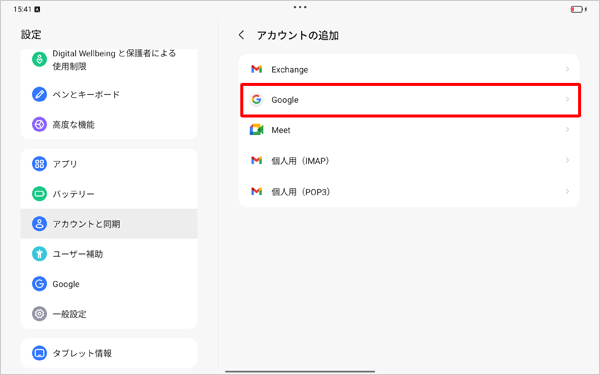The width and height of the screenshot is (600, 375).
Task: Open 高度な機能 settings
Action: pos(109,124)
